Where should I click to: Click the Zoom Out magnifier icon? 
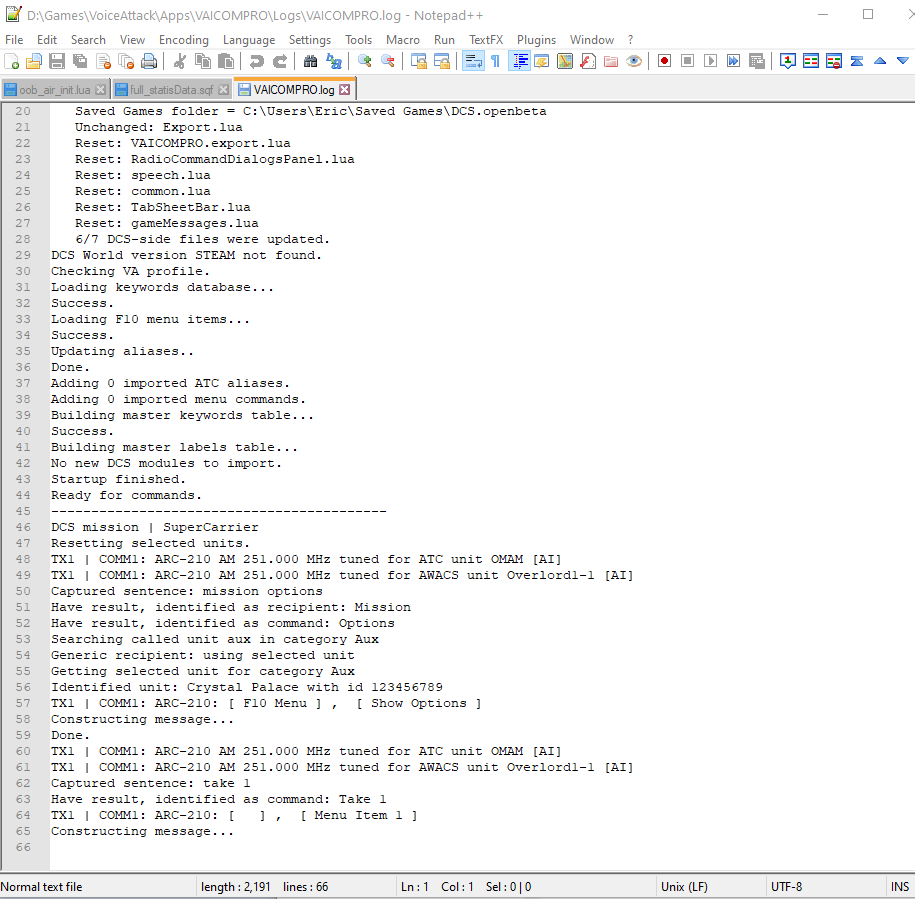tap(387, 61)
